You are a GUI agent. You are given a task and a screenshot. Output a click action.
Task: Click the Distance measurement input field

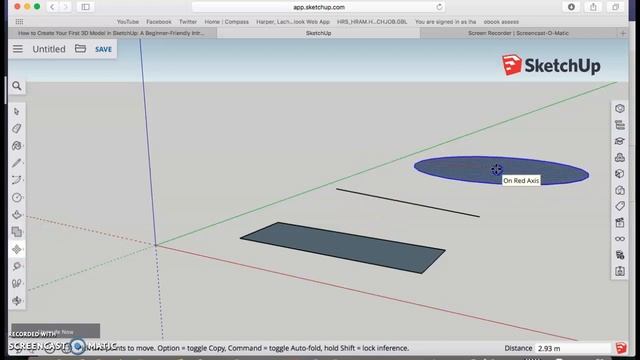tap(572, 348)
